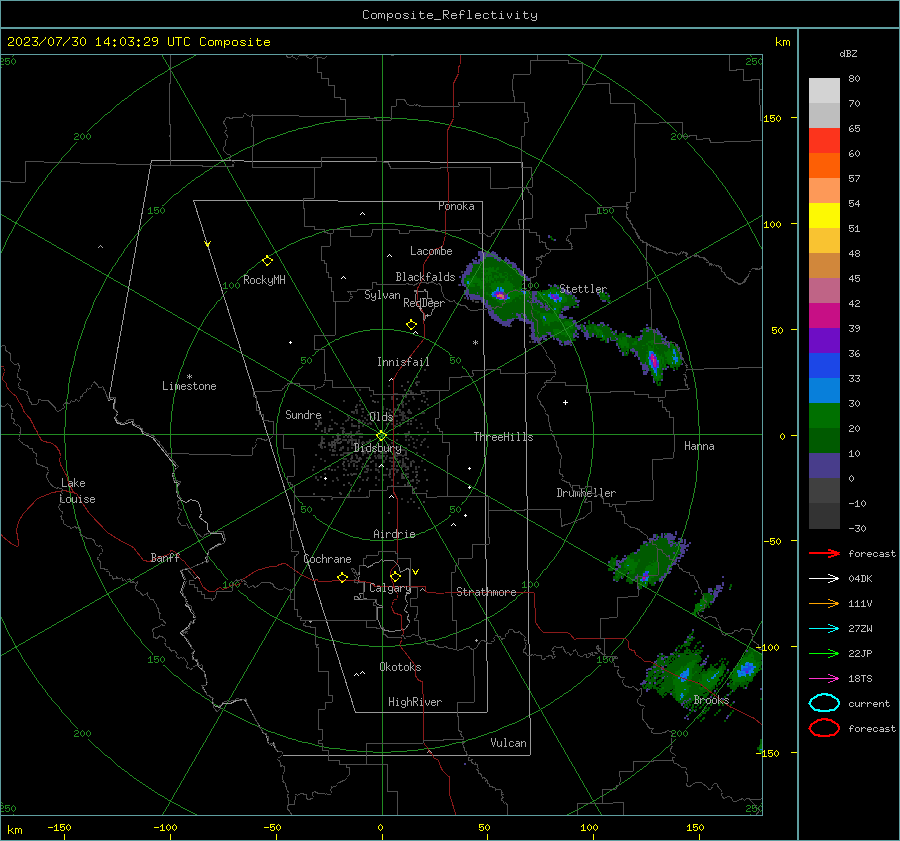Viewport: 900px width, 841px height.
Task: Click the Stettler town label
Action: click(x=583, y=289)
